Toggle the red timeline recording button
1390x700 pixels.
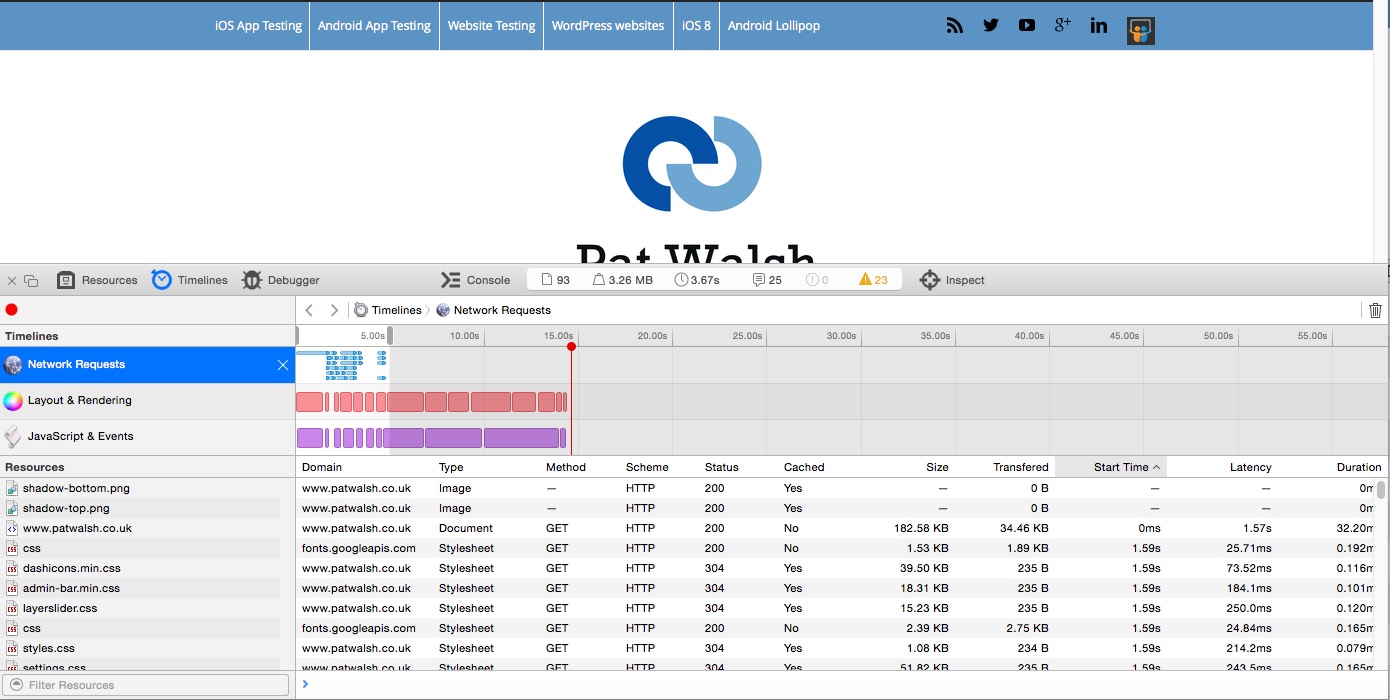coord(12,310)
